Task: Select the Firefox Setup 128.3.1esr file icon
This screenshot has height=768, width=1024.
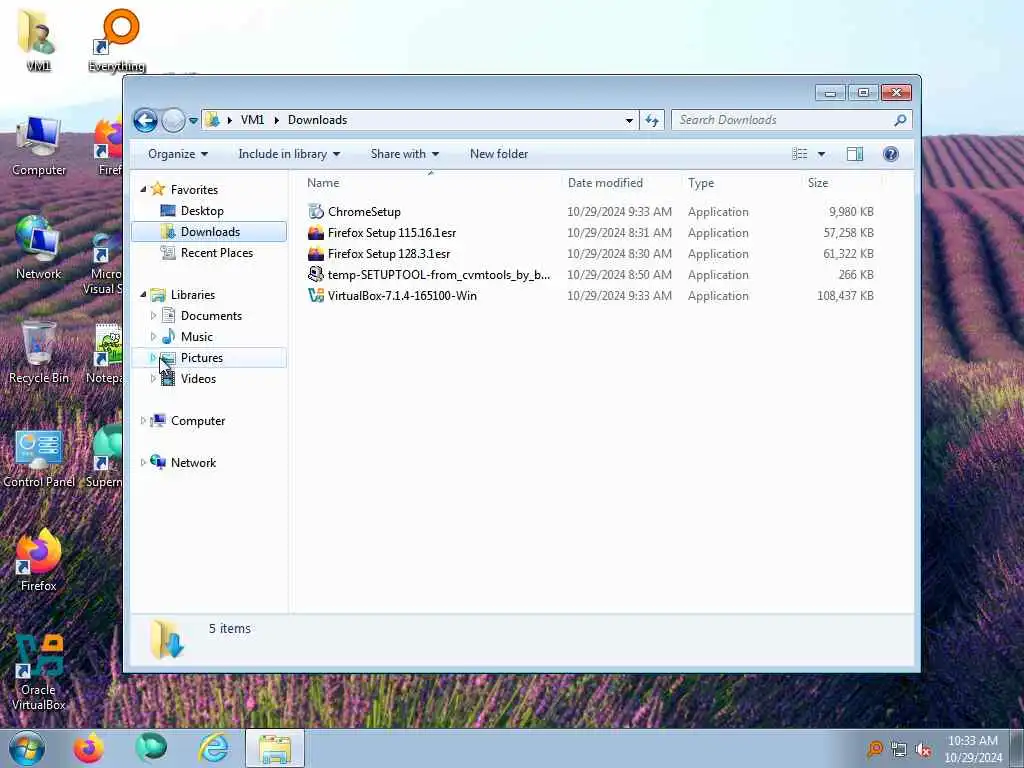Action: [x=316, y=253]
